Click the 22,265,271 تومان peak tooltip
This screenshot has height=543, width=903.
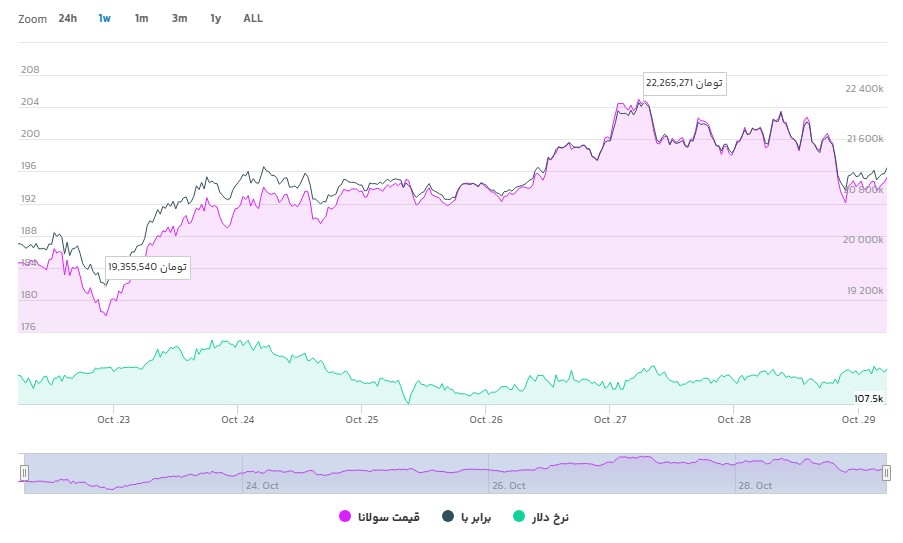pos(684,83)
